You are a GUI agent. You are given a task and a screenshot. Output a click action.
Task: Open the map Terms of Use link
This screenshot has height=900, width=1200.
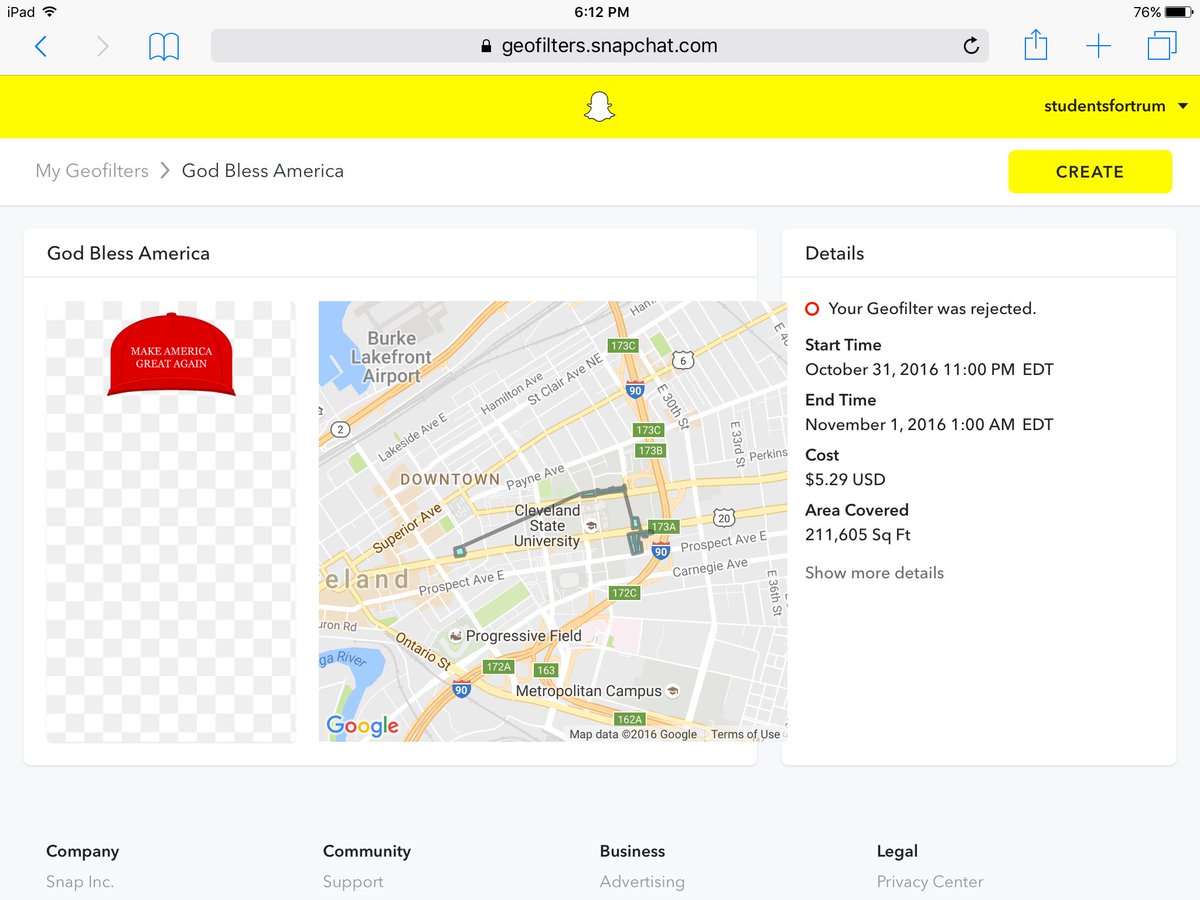click(745, 734)
